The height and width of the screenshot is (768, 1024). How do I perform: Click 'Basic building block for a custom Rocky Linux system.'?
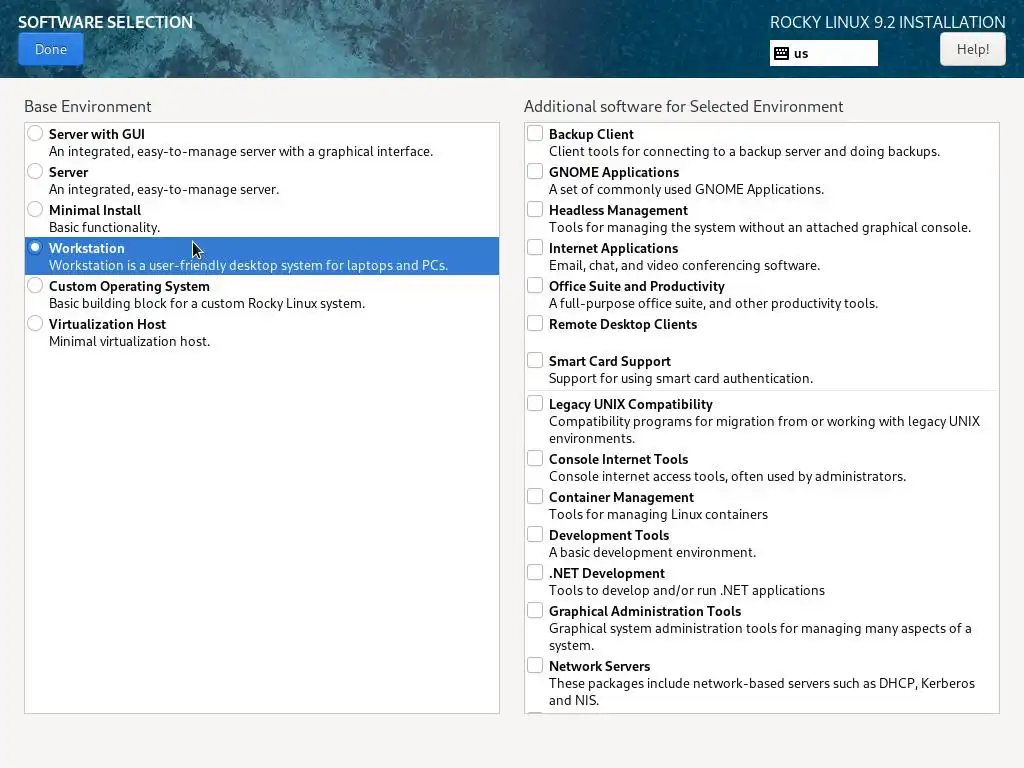point(207,303)
